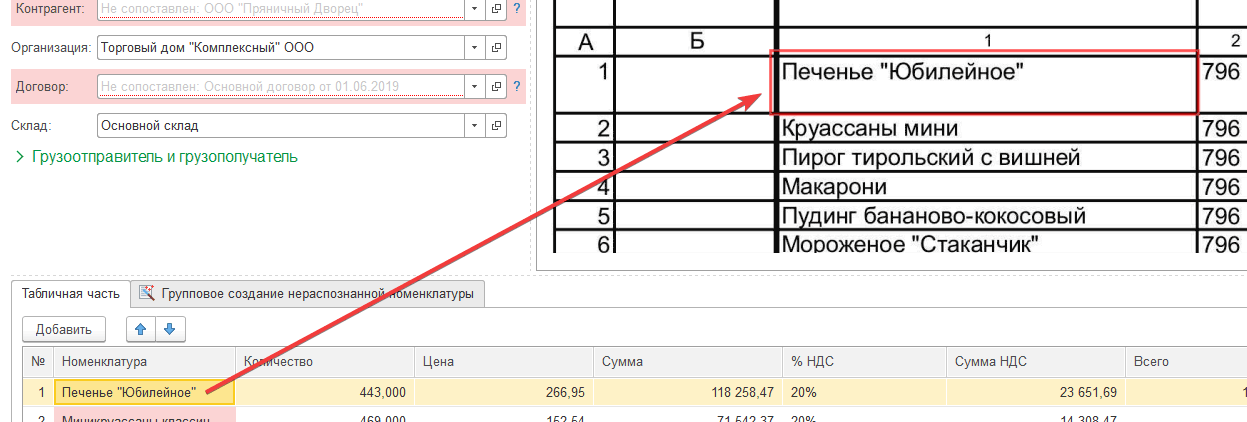Click the Склад field Основной склад

[280, 126]
